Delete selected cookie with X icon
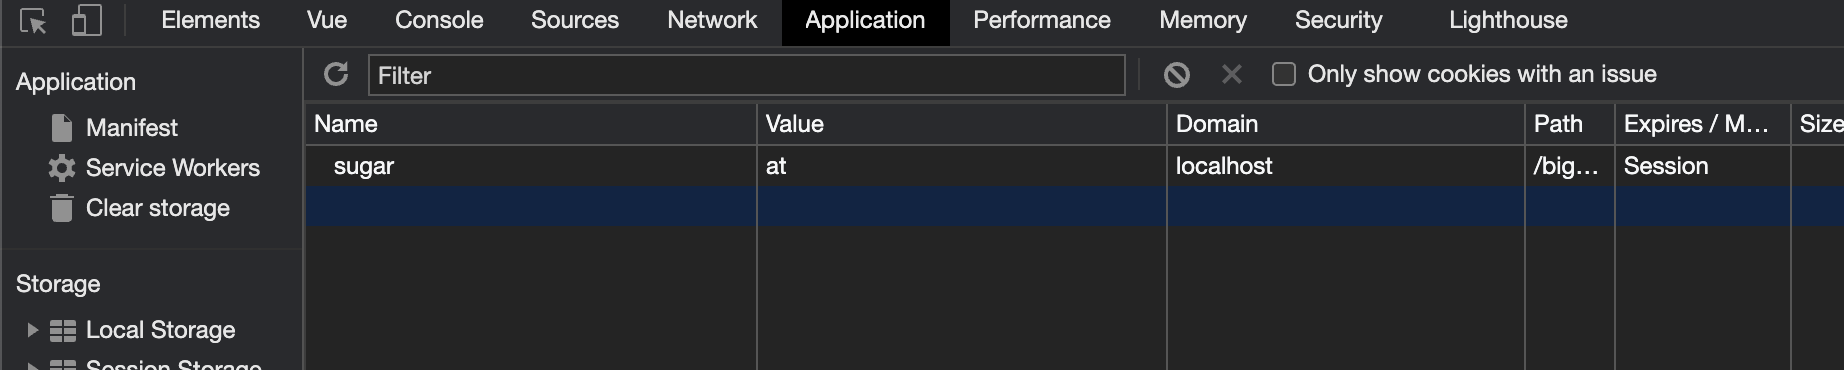 [1232, 74]
